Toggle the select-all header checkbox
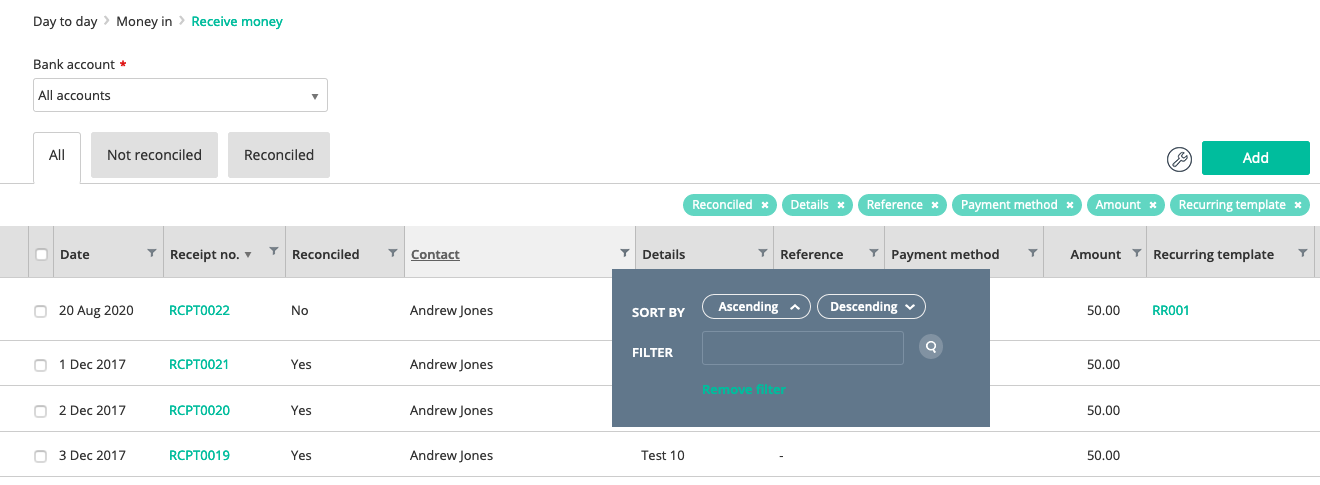This screenshot has width=1320, height=485. (x=41, y=254)
